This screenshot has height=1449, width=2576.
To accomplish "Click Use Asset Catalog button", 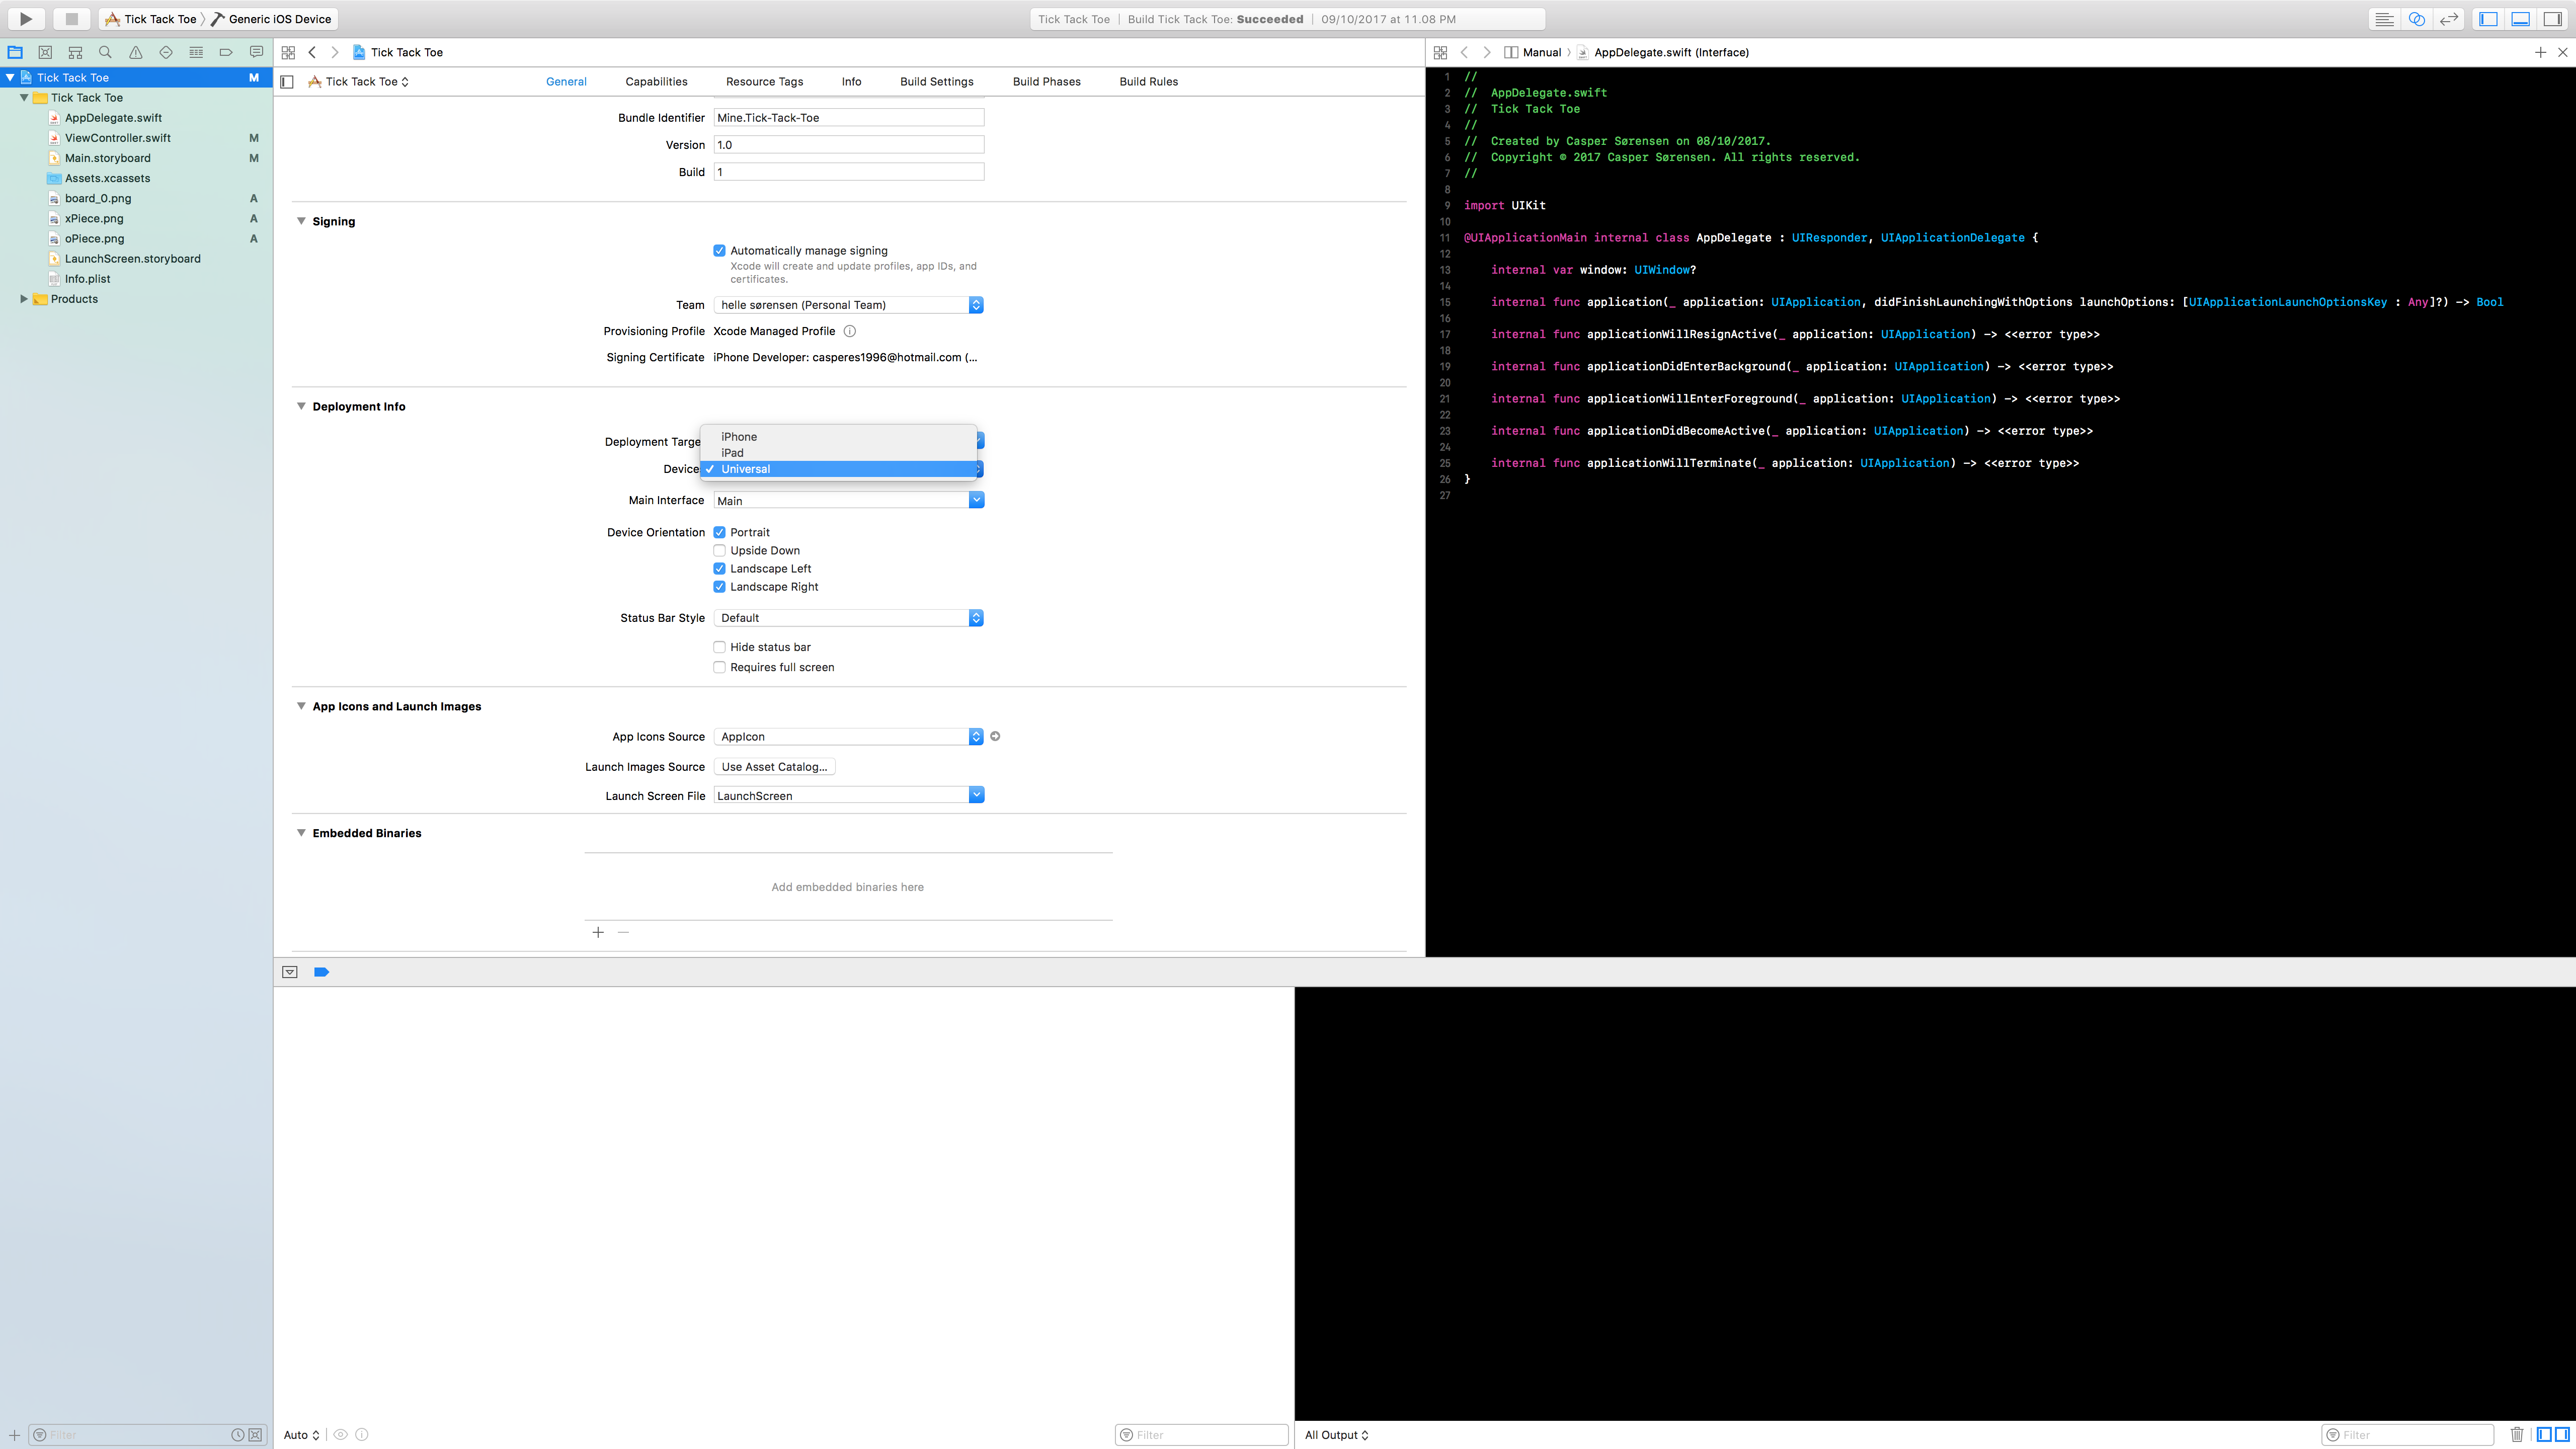I will click(x=775, y=767).
